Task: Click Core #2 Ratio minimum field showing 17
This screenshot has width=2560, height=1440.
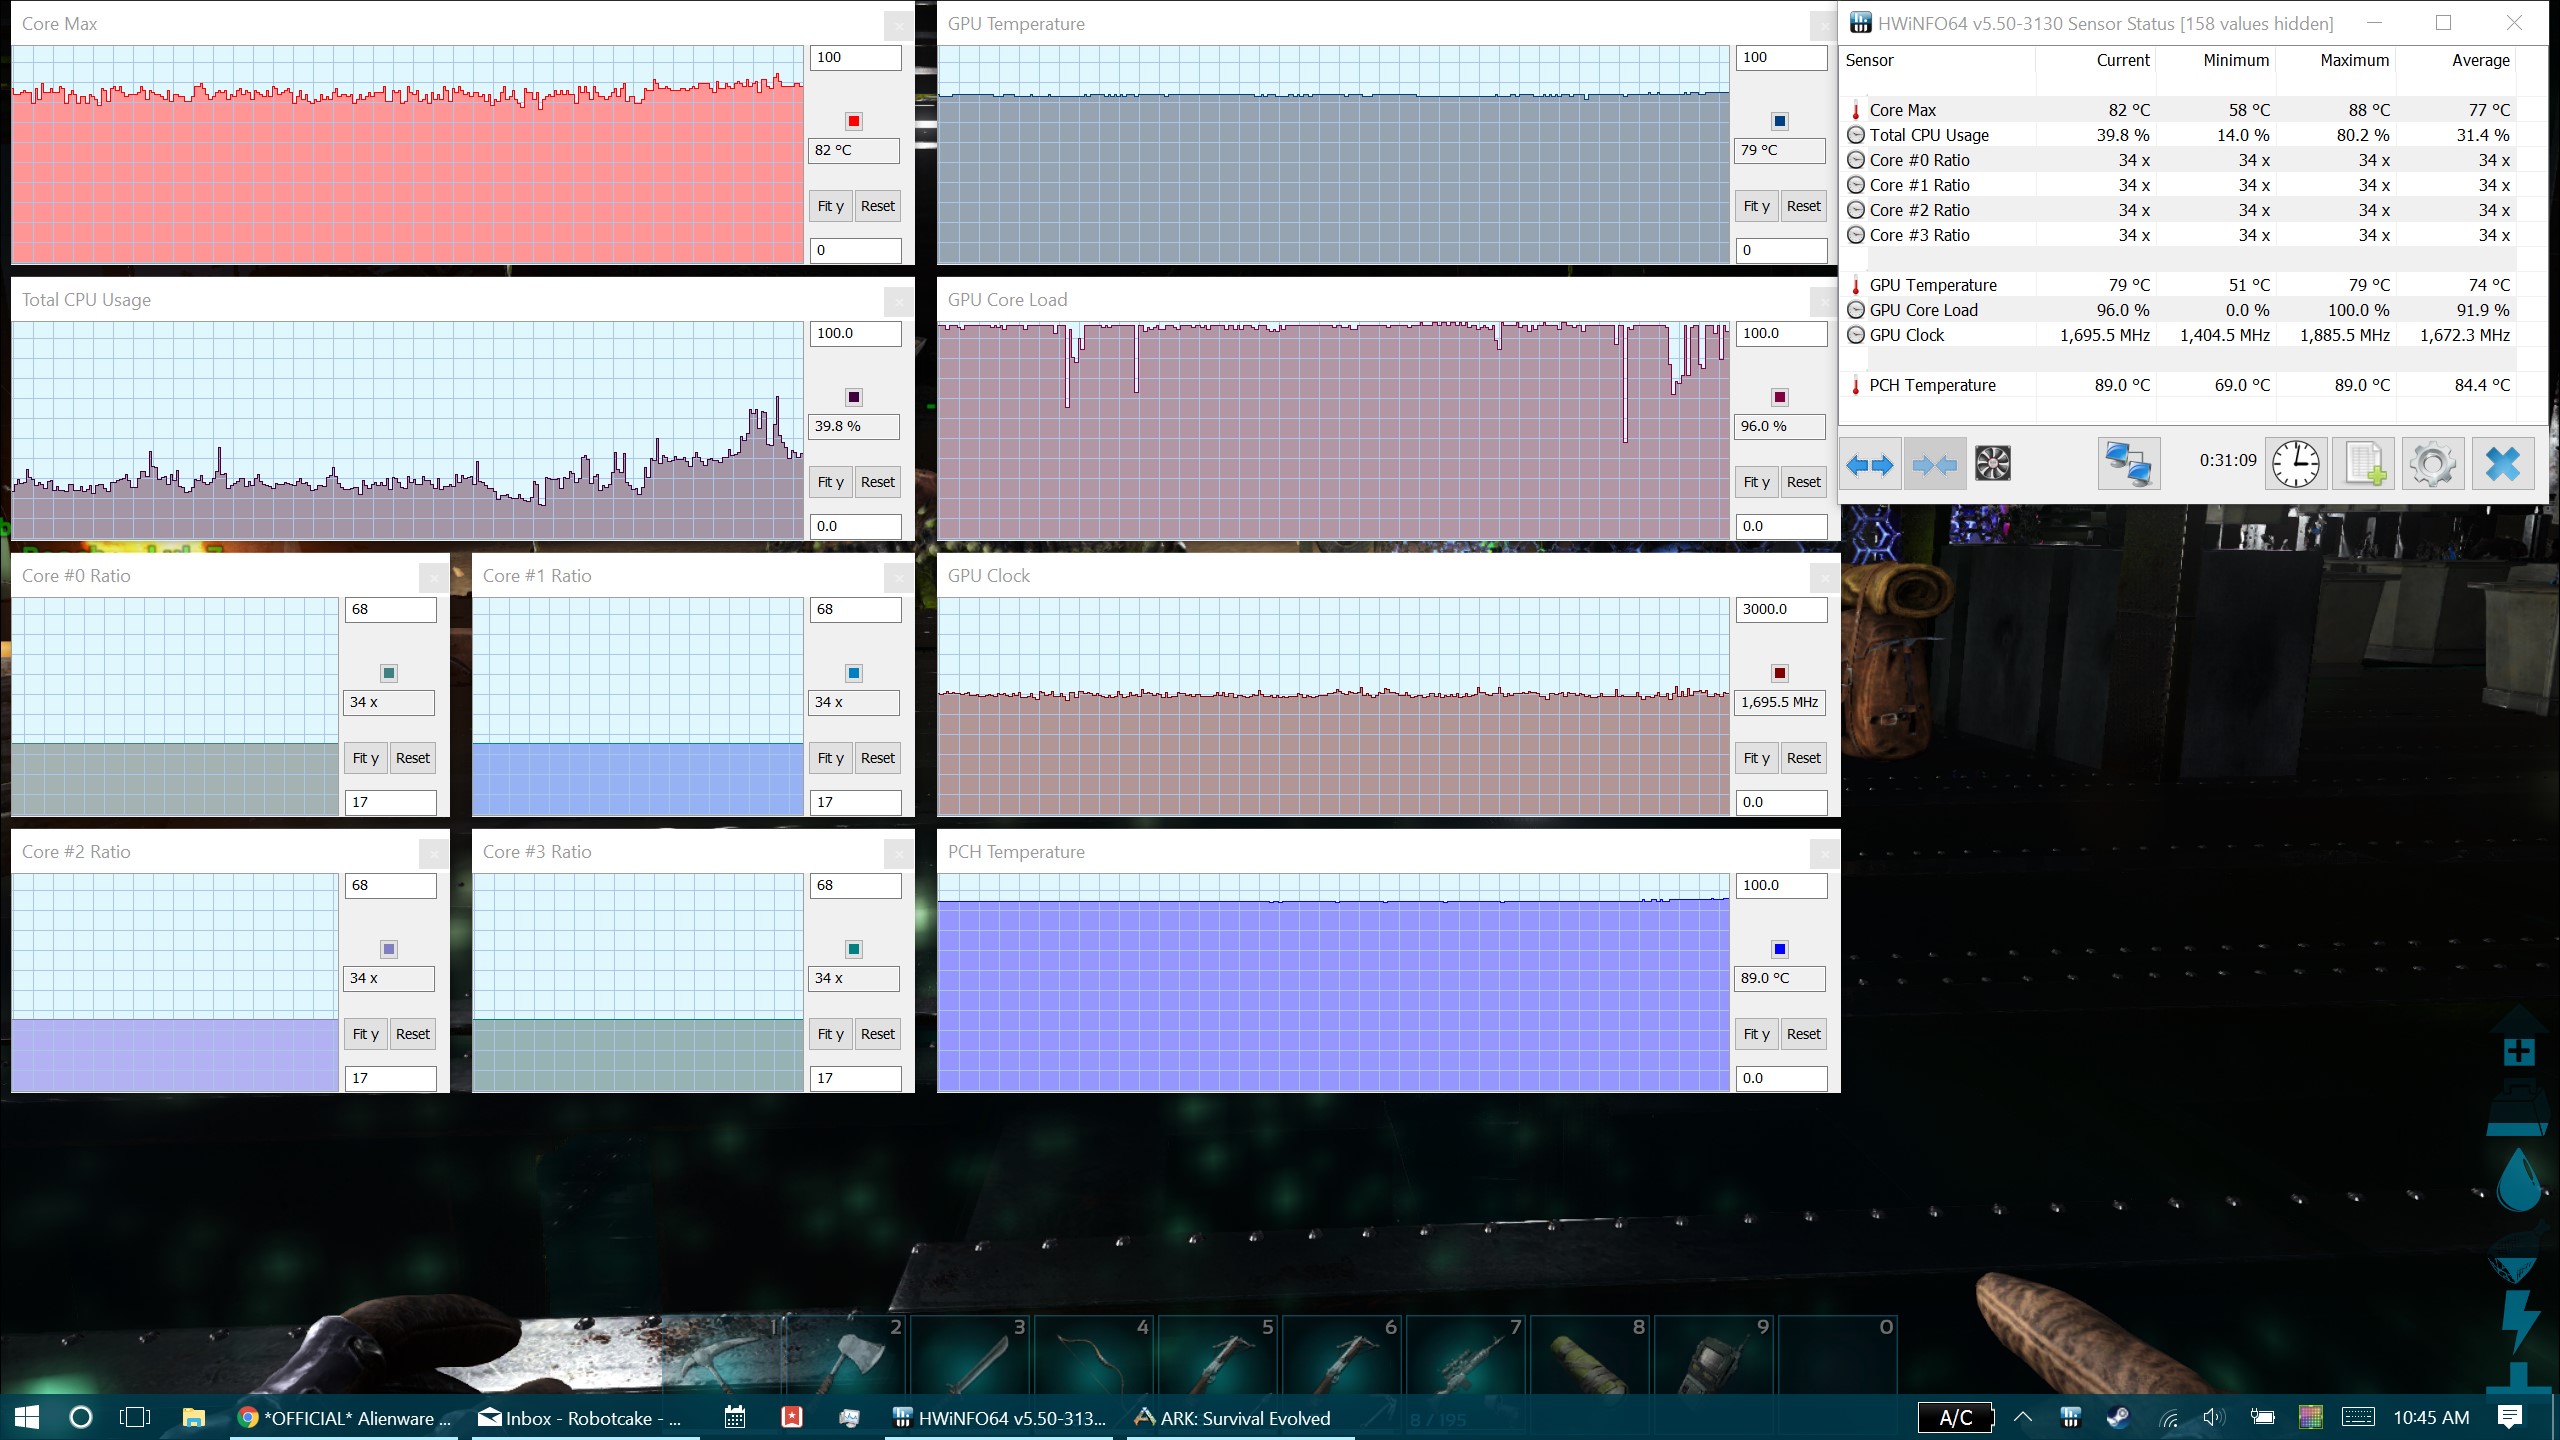Action: (390, 1078)
